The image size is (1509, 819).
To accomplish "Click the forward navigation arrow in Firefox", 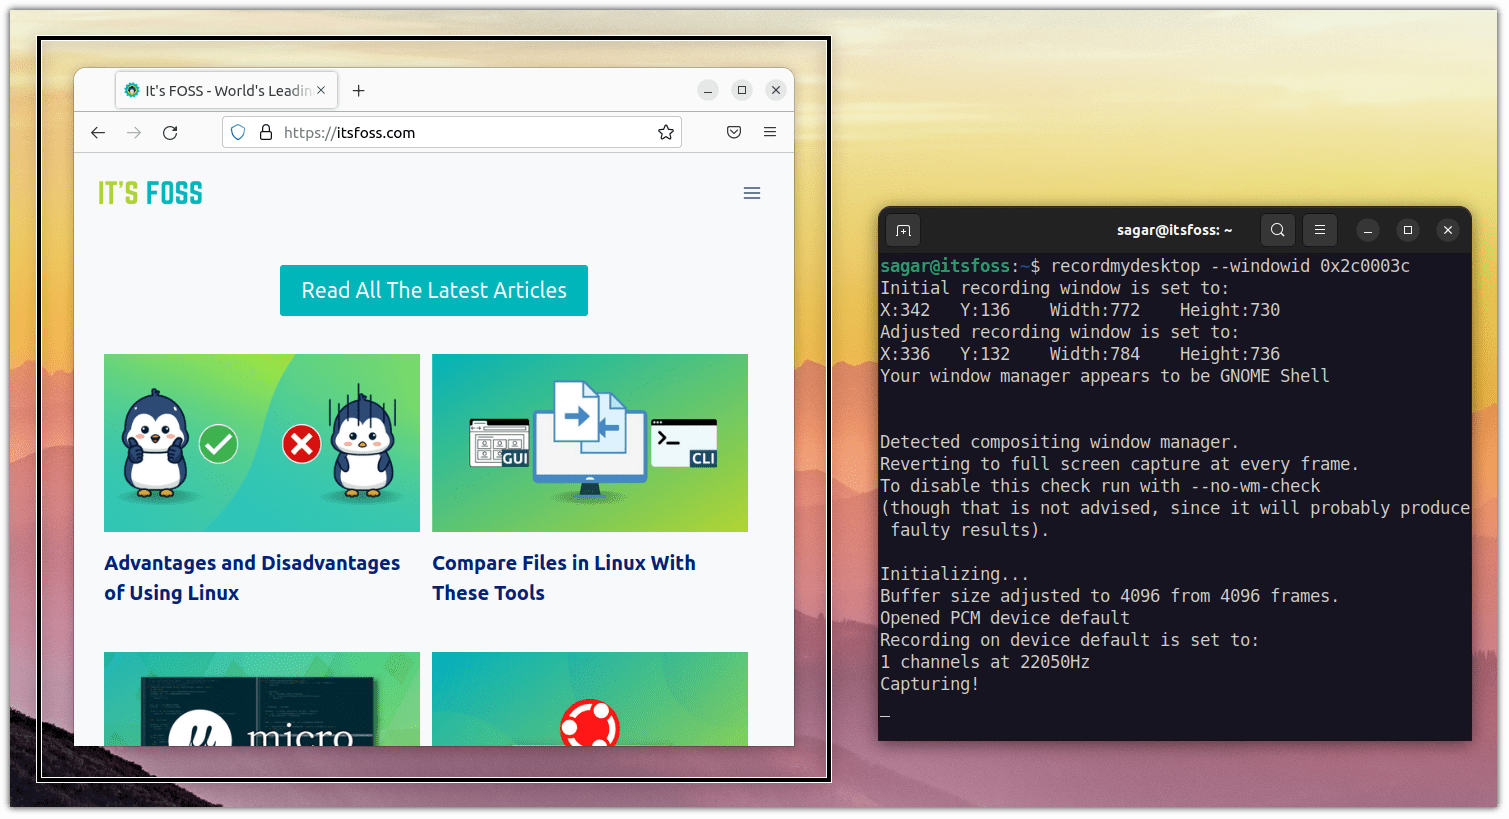I will click(x=134, y=131).
